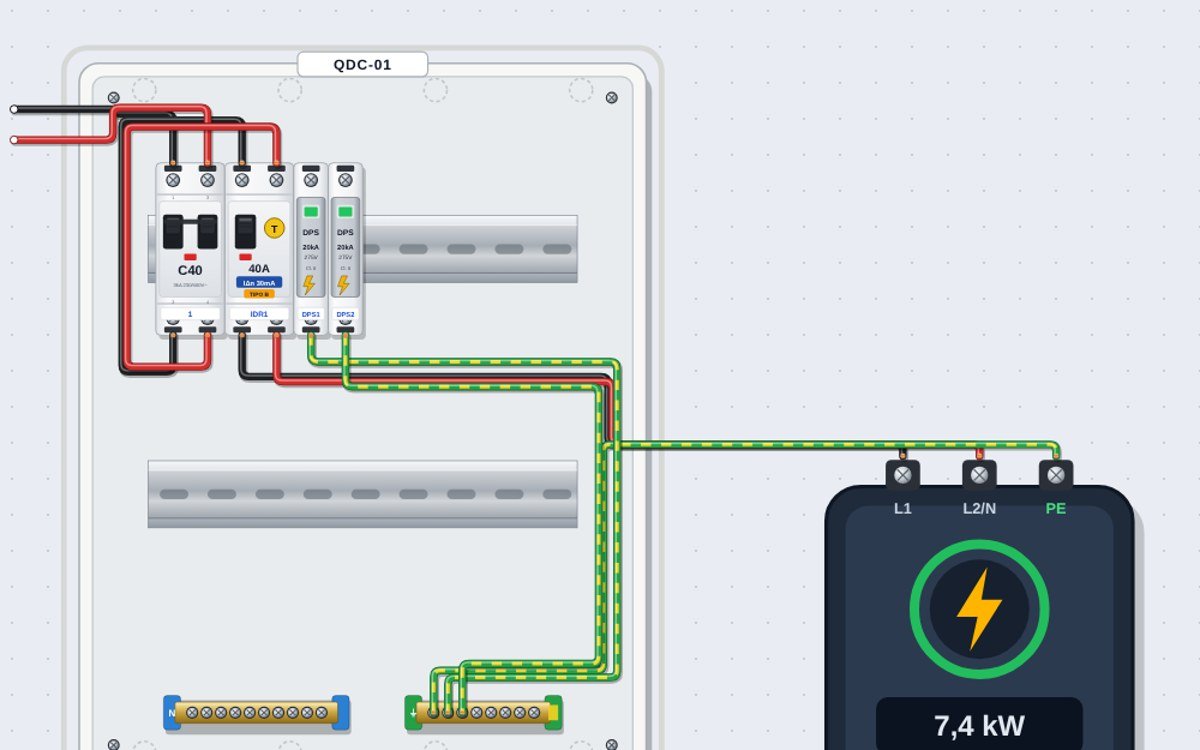Click the red indicator on IDR1 device
The image size is (1200, 750).
(x=245, y=256)
